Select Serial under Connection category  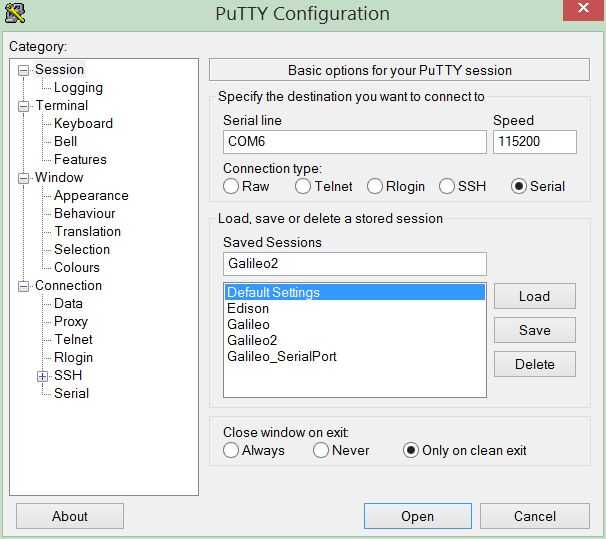[x=71, y=394]
